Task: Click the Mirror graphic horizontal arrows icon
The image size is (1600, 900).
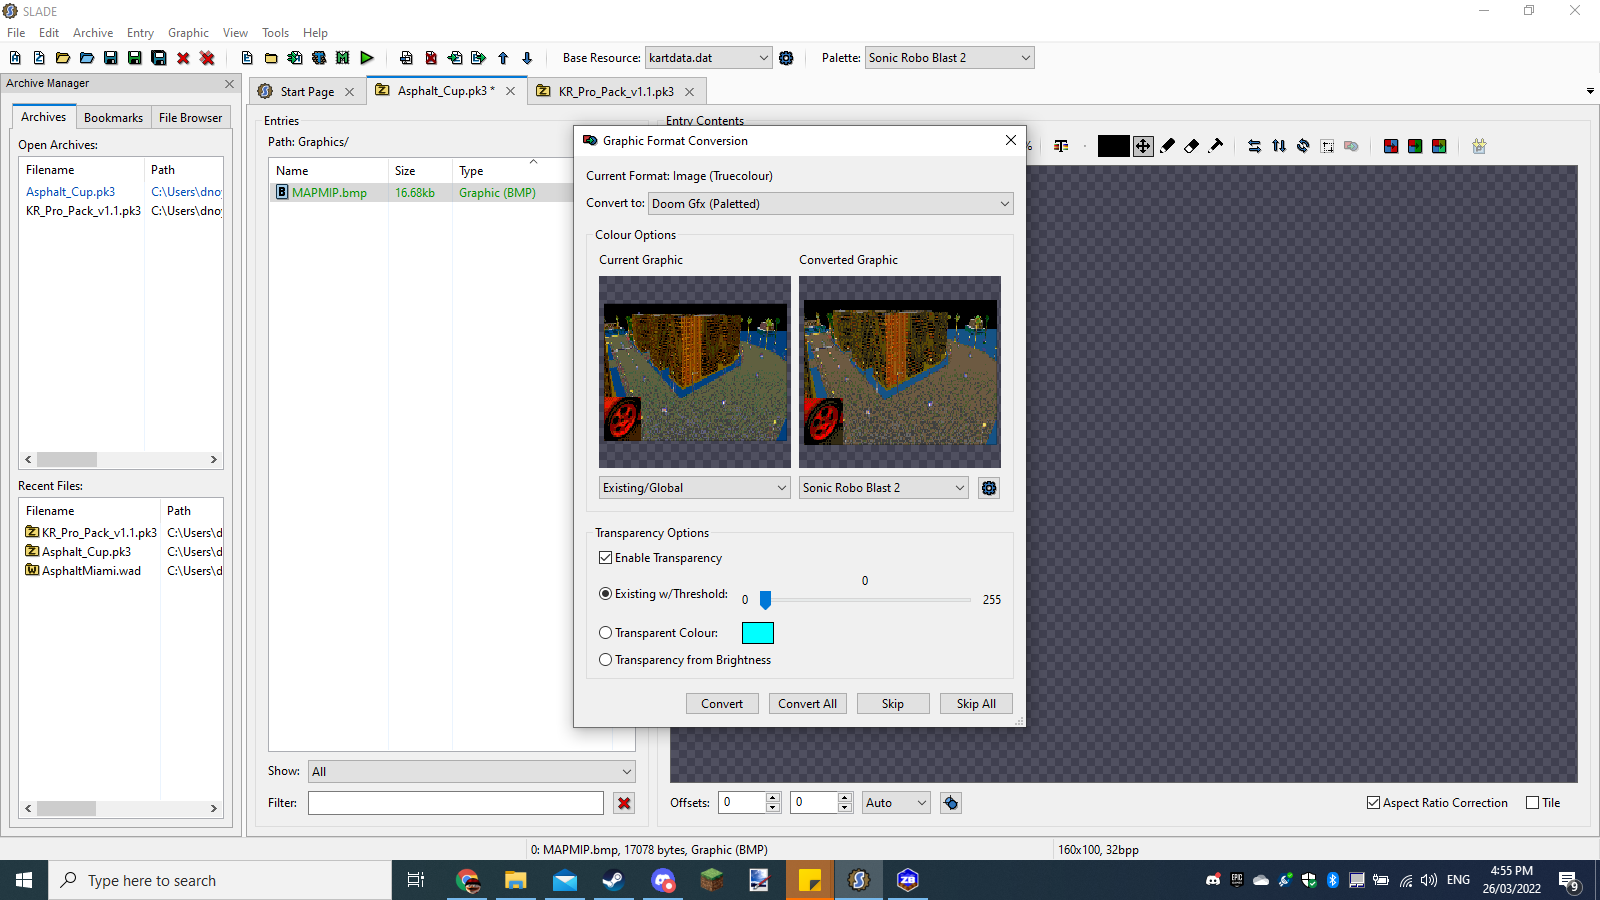Action: (1254, 146)
